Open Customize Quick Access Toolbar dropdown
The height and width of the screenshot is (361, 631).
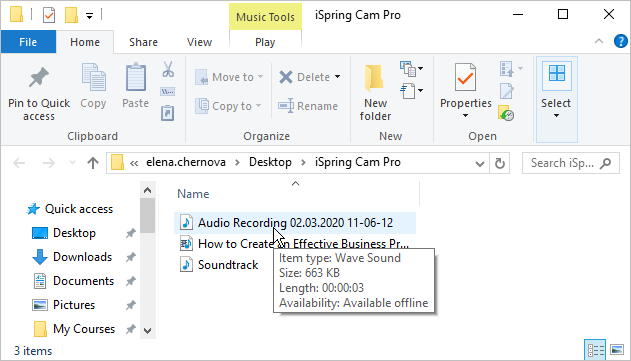[89, 16]
